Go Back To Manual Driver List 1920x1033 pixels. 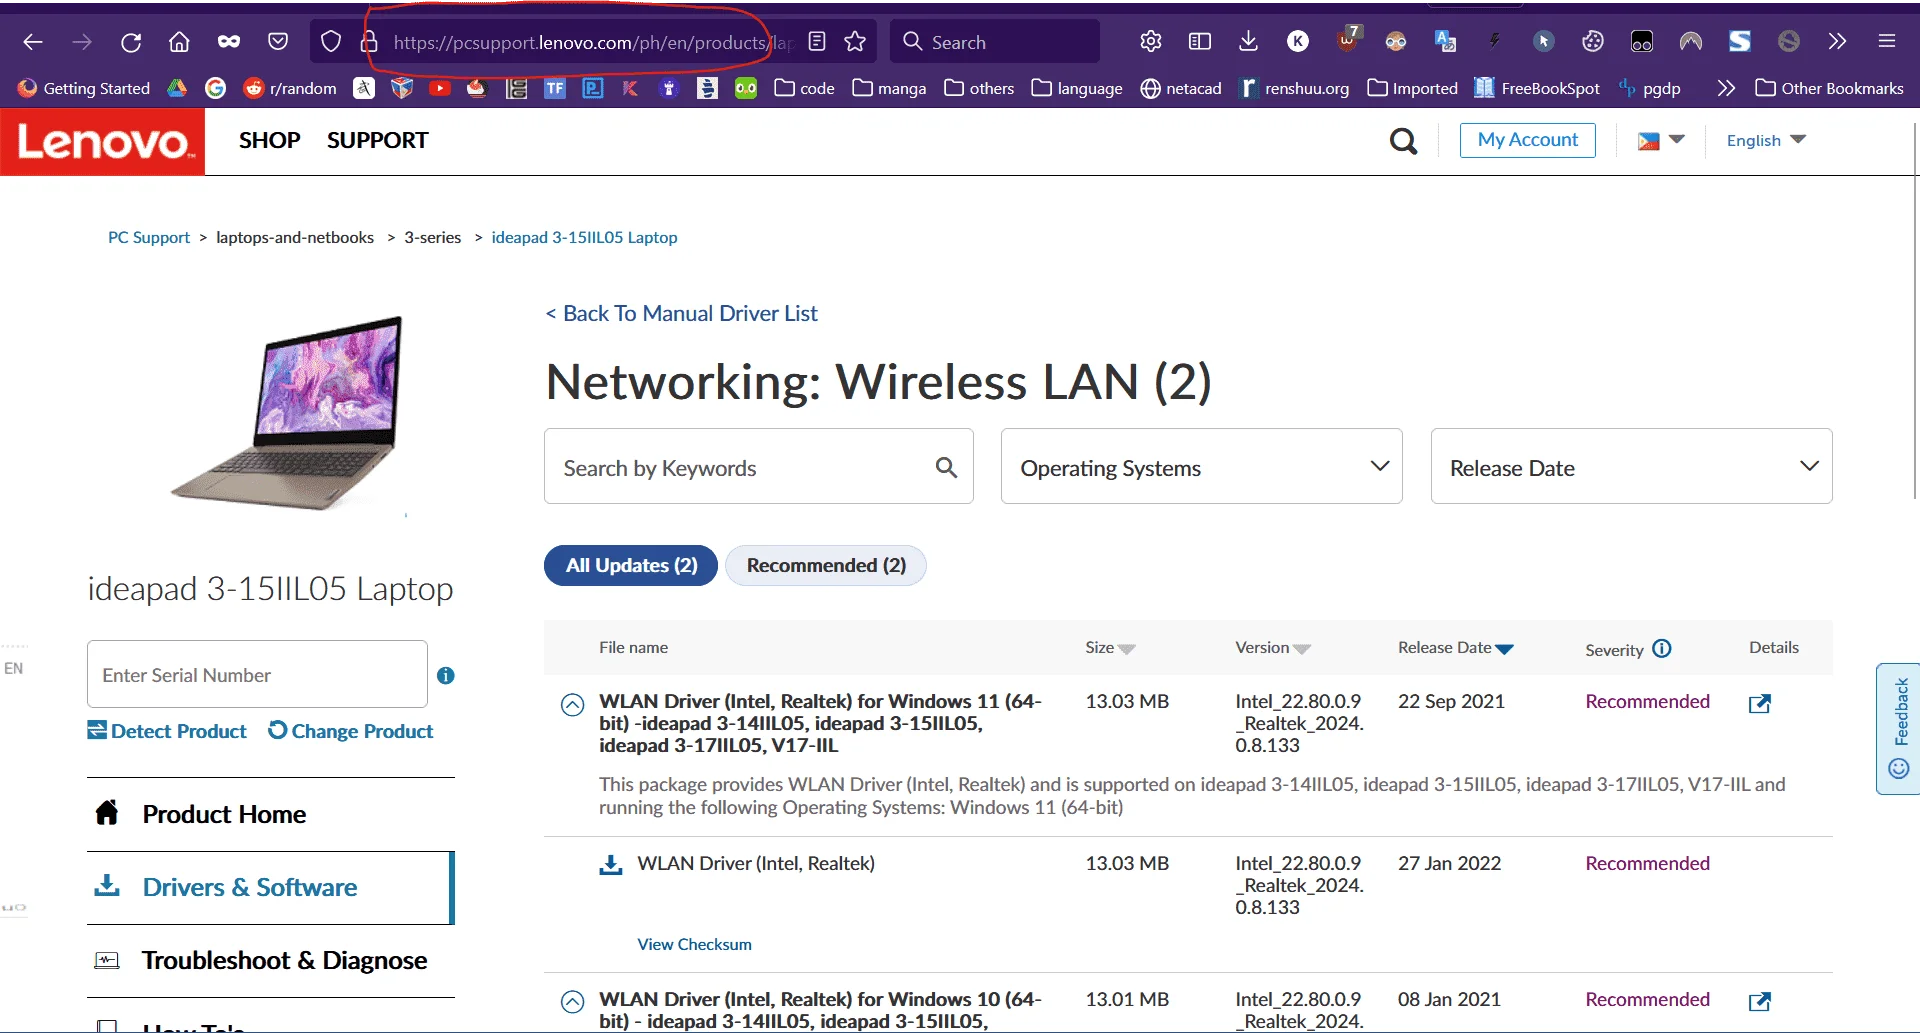(x=681, y=313)
